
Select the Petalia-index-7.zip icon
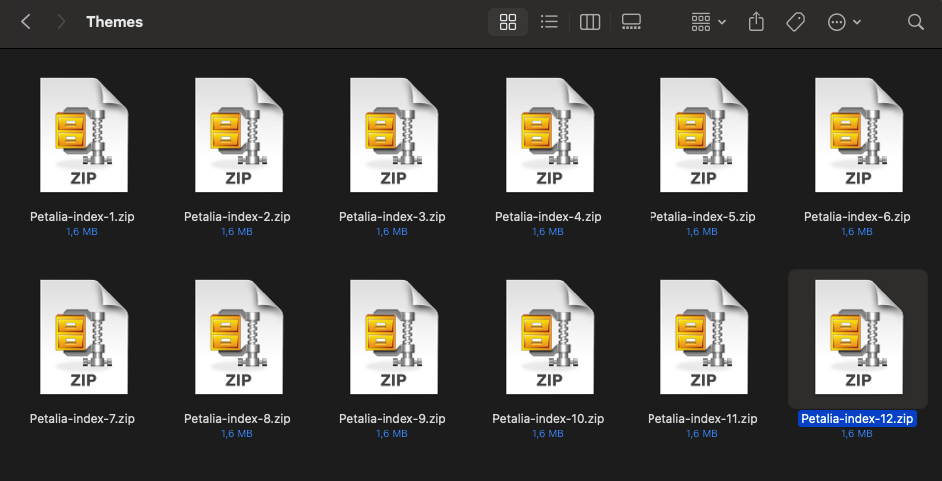tap(84, 337)
